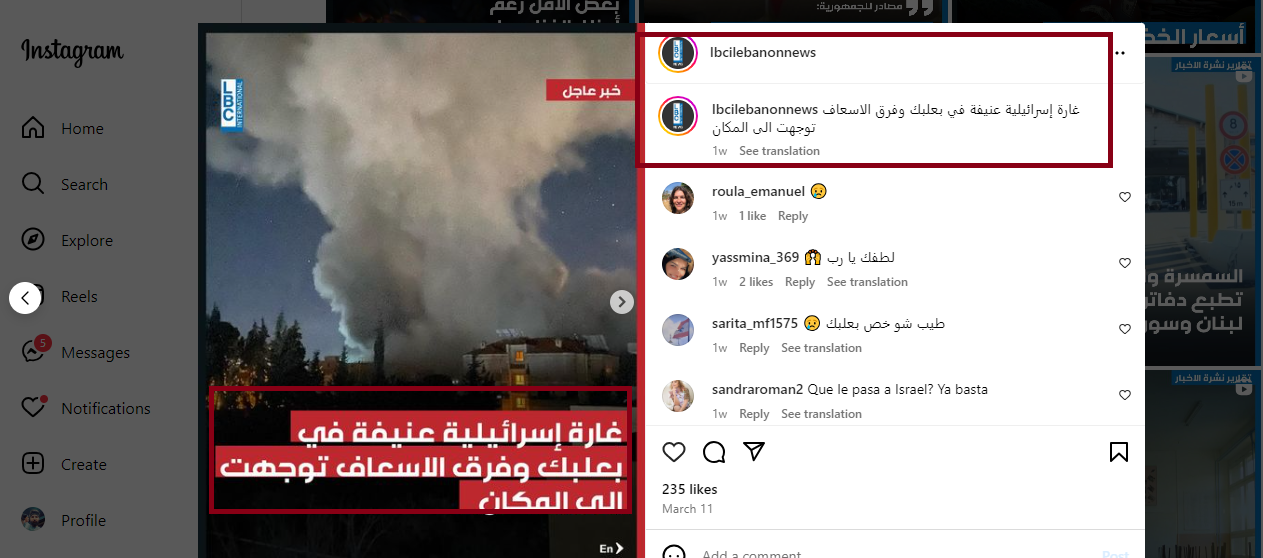Like sandraroman2's comment

tap(1124, 395)
